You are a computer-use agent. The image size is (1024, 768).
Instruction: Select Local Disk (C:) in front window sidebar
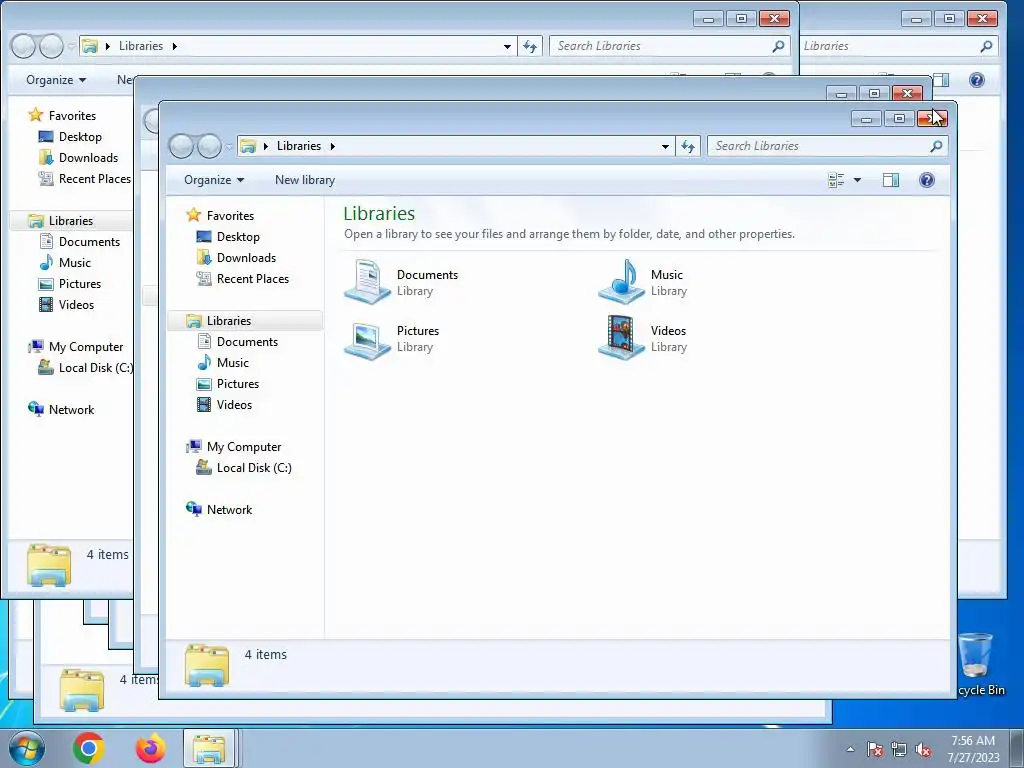pos(244,468)
